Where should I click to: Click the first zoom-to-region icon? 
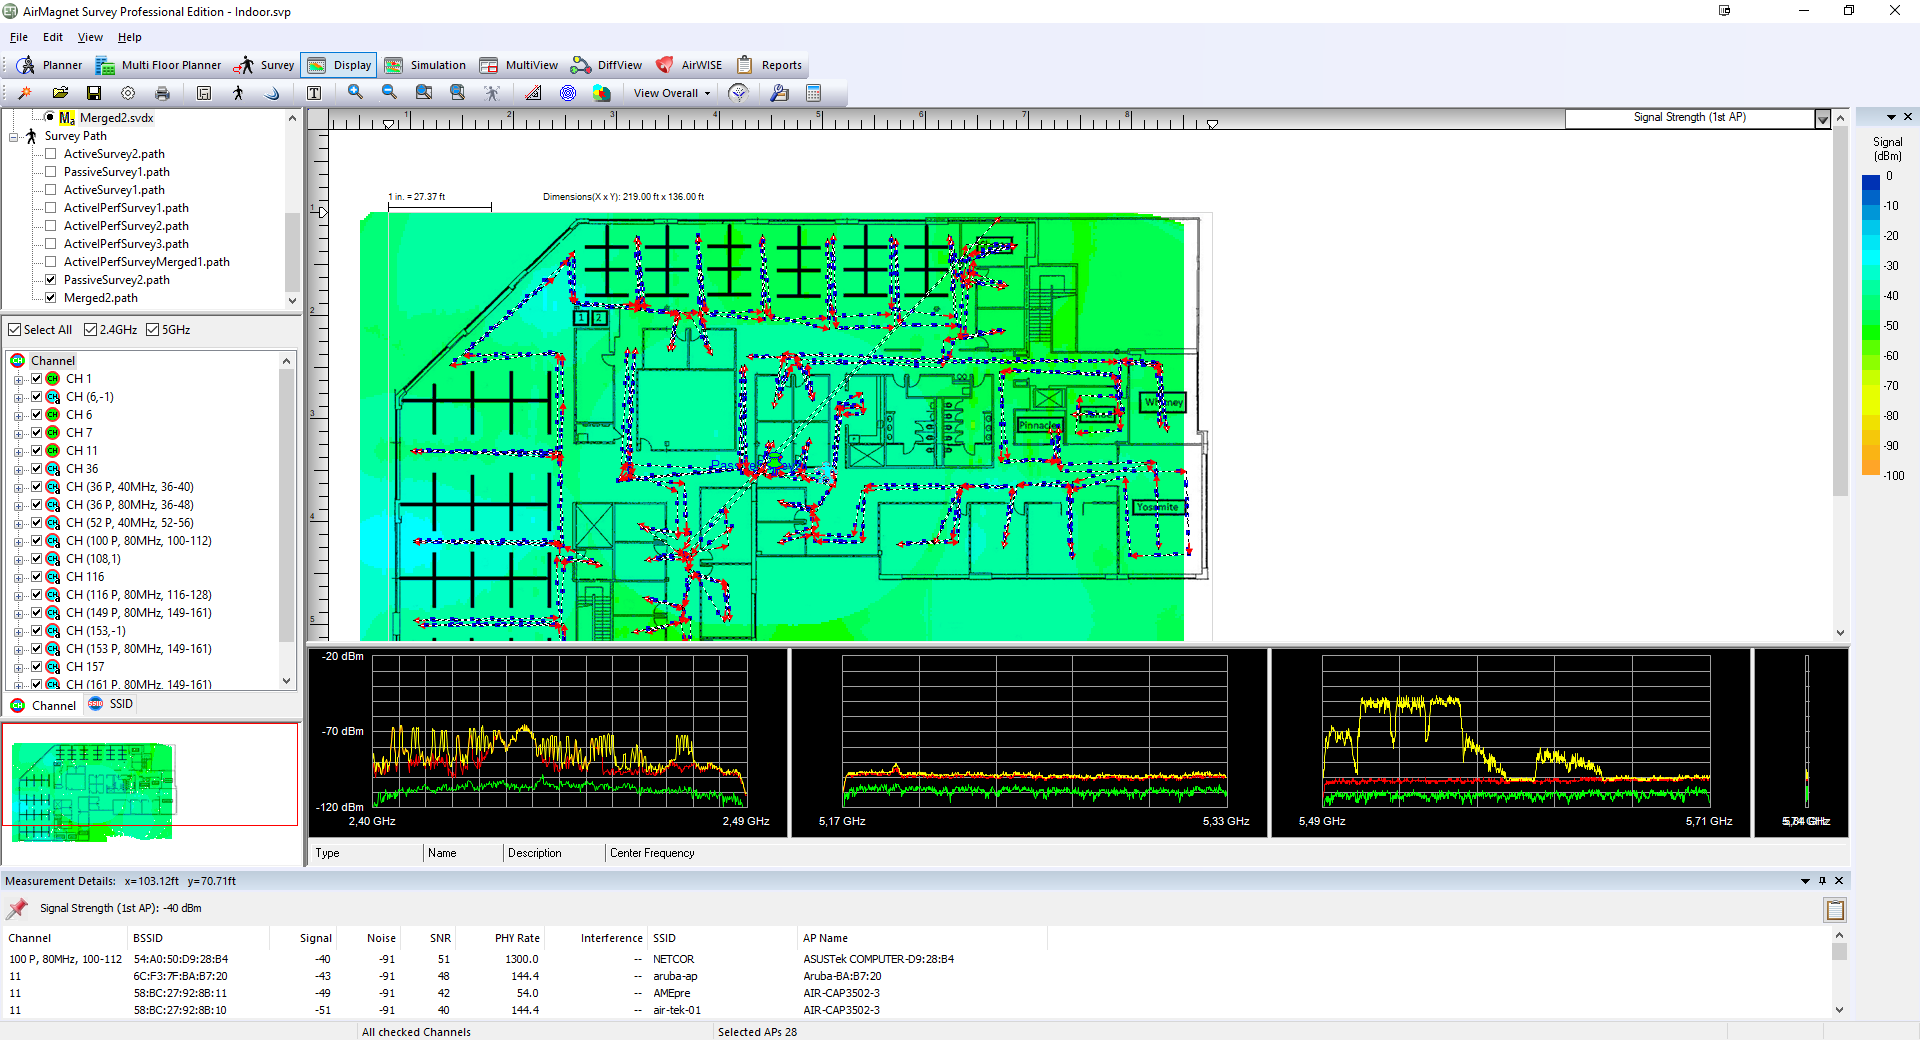424,93
